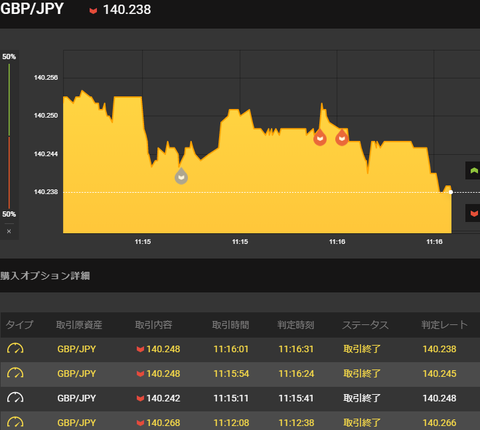Select the second red trade marker on chart
The image size is (480, 430).
(342, 137)
